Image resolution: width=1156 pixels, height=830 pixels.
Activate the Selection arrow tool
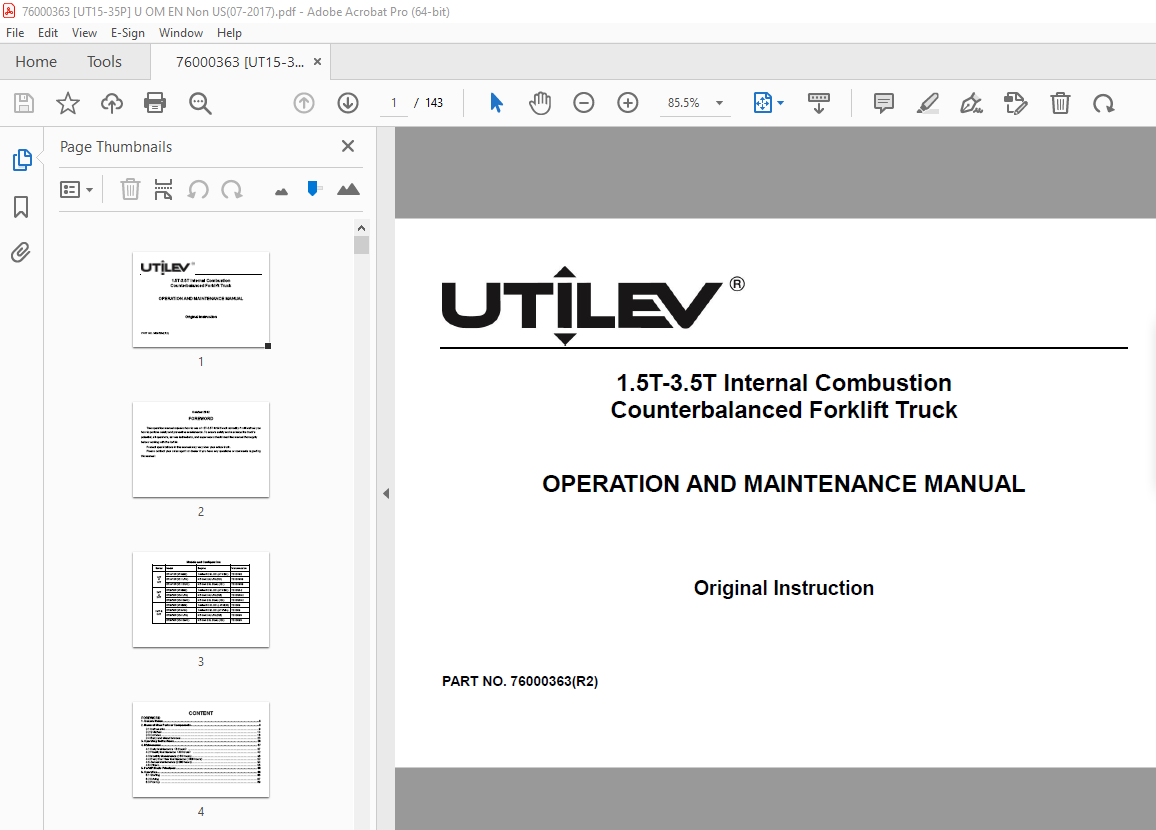496,103
